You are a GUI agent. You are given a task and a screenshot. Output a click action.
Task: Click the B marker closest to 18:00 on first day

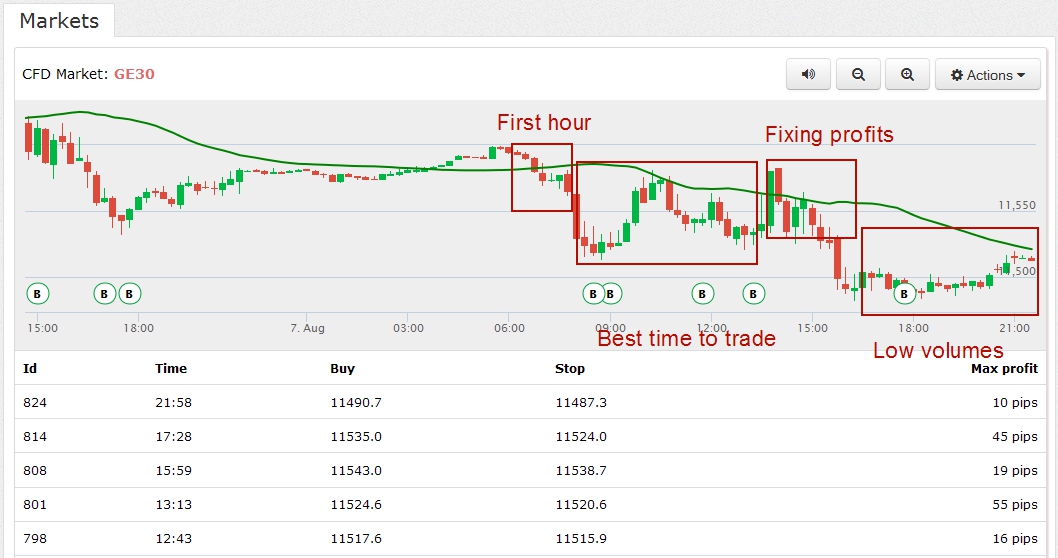pyautogui.click(x=130, y=294)
